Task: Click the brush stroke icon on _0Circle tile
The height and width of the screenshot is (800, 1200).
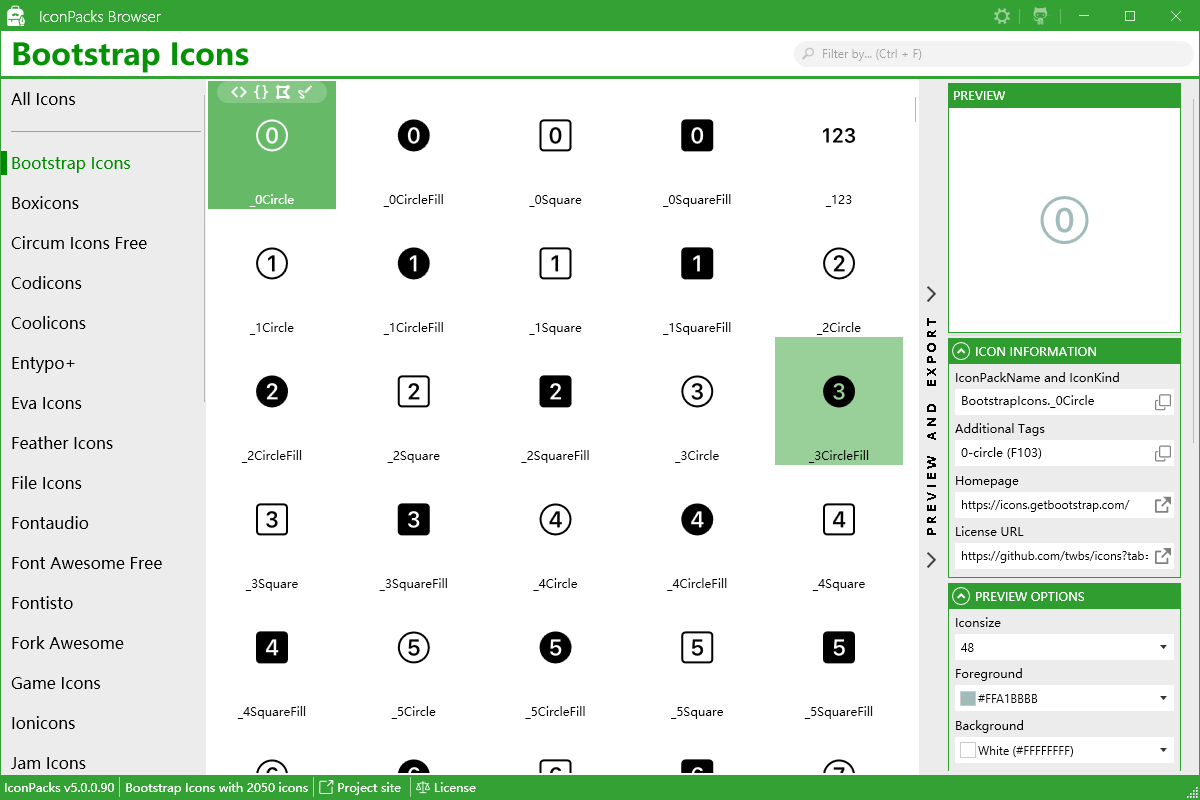Action: click(x=305, y=92)
